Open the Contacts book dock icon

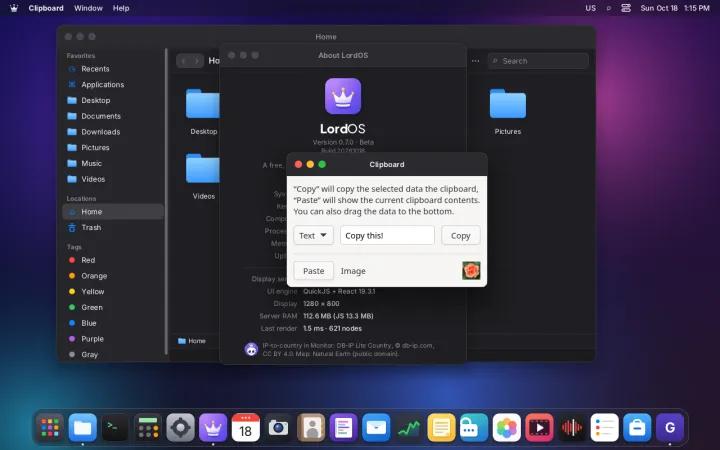[311, 428]
